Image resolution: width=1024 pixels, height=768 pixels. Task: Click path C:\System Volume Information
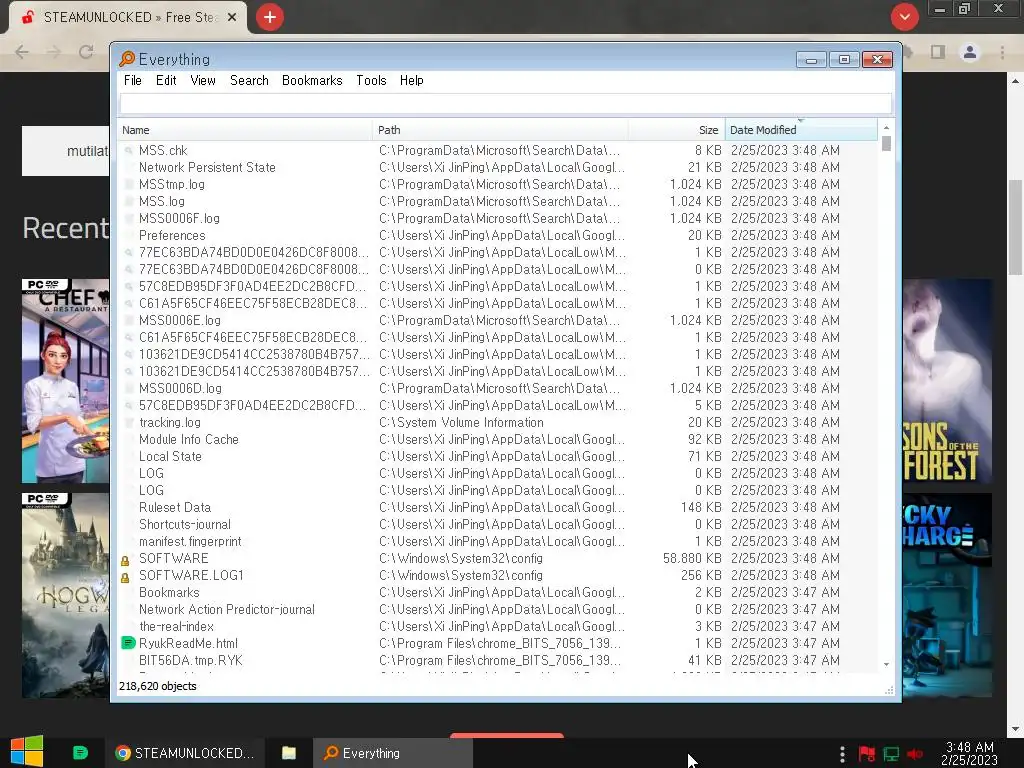[461, 423]
